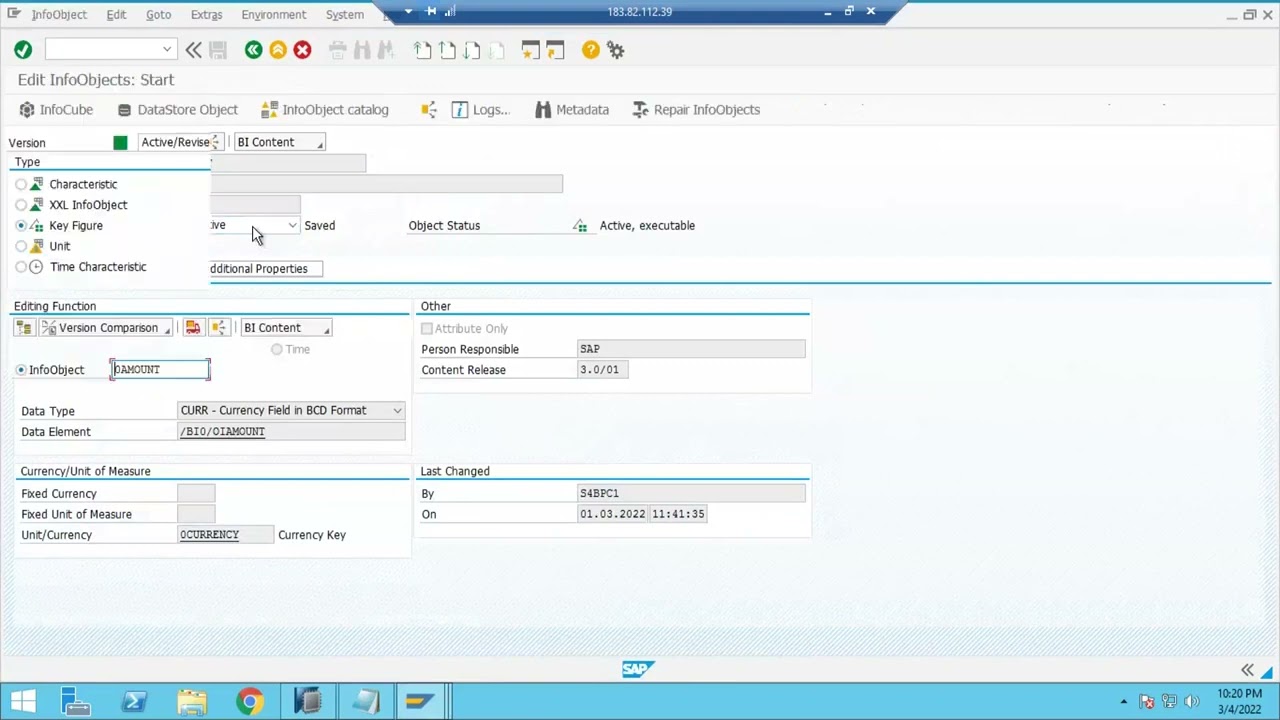Image resolution: width=1280 pixels, height=720 pixels.
Task: Select the InfoObject radio button
Action: (21, 370)
